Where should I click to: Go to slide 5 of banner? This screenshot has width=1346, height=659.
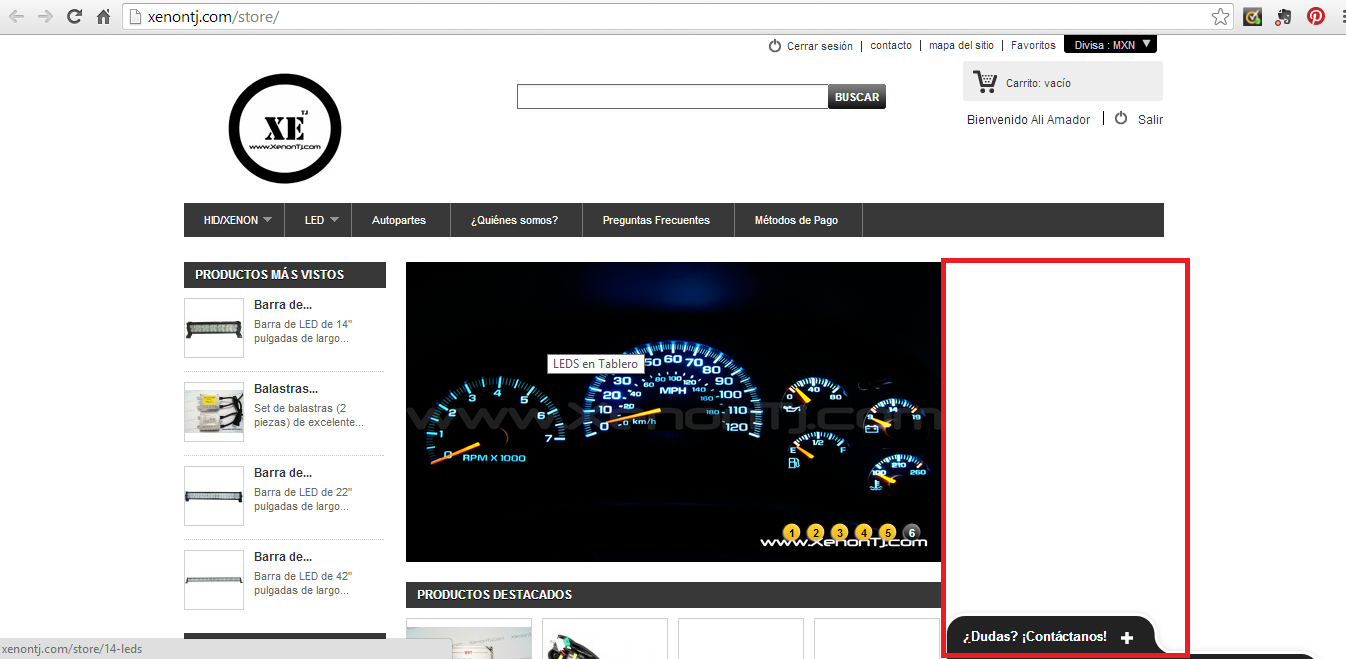(x=888, y=532)
